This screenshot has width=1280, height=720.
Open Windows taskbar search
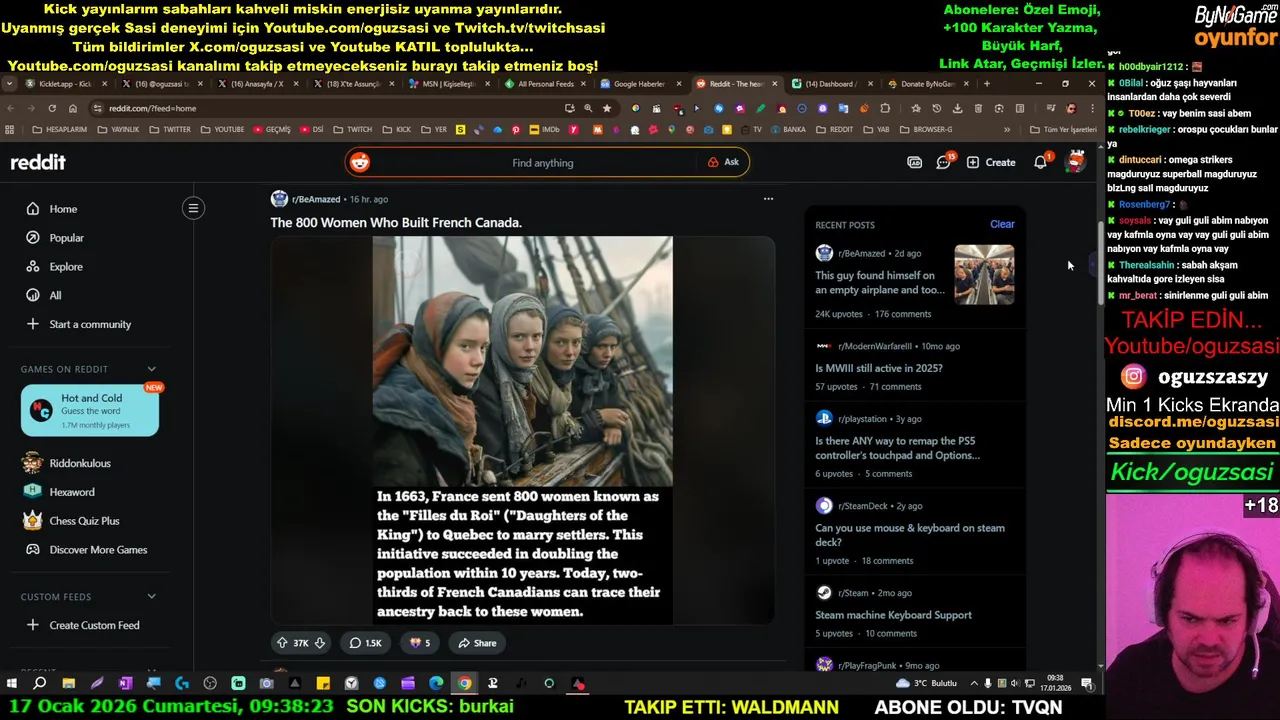[x=40, y=684]
